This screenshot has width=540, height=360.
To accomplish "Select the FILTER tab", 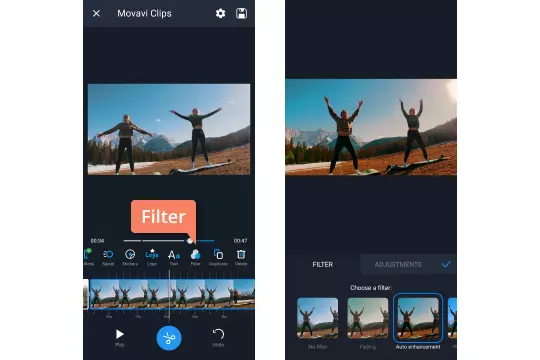I will (x=323, y=265).
